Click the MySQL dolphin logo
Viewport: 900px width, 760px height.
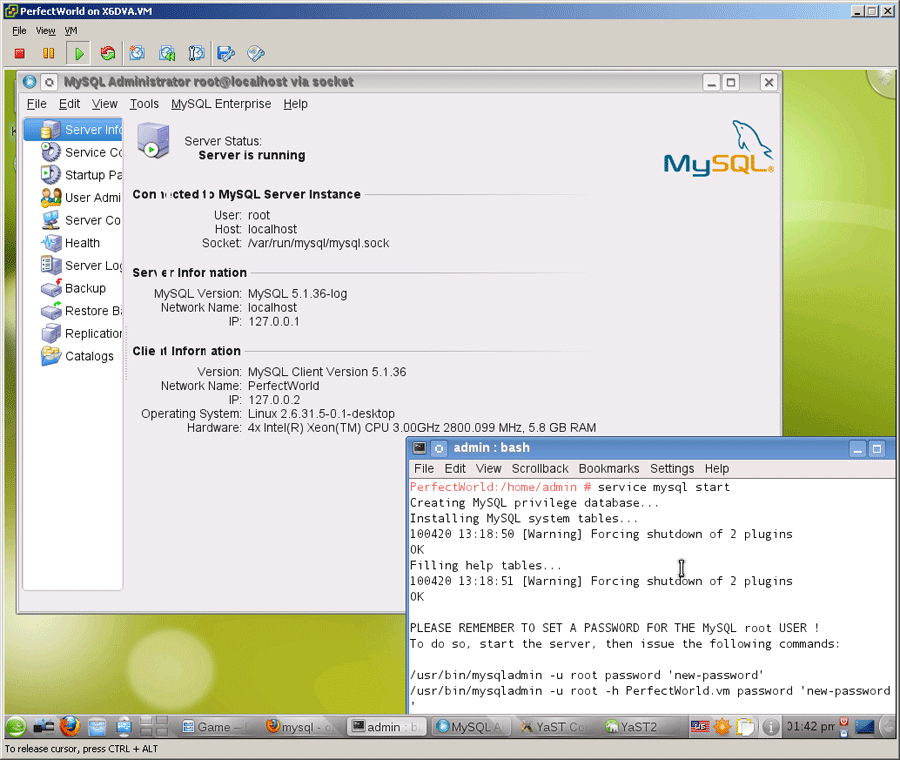pos(719,147)
